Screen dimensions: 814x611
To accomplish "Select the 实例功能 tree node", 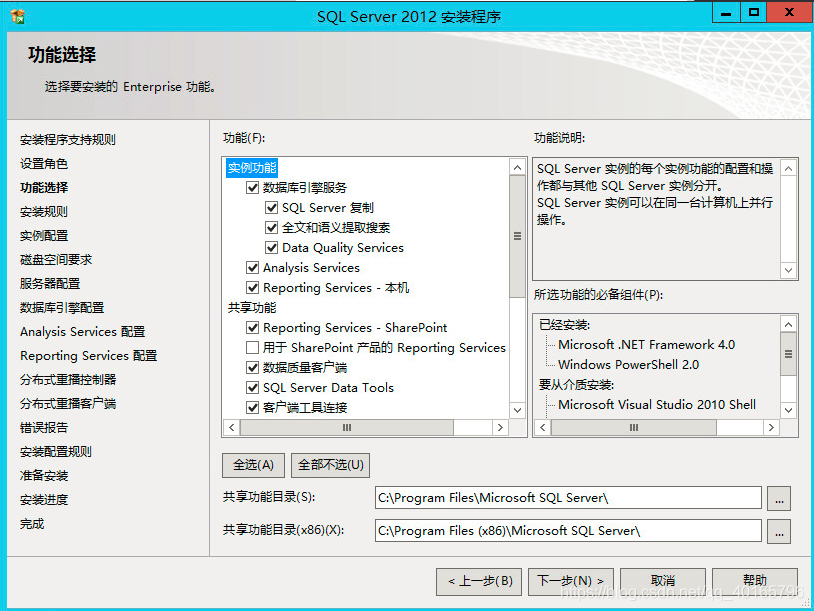I will pyautogui.click(x=252, y=168).
